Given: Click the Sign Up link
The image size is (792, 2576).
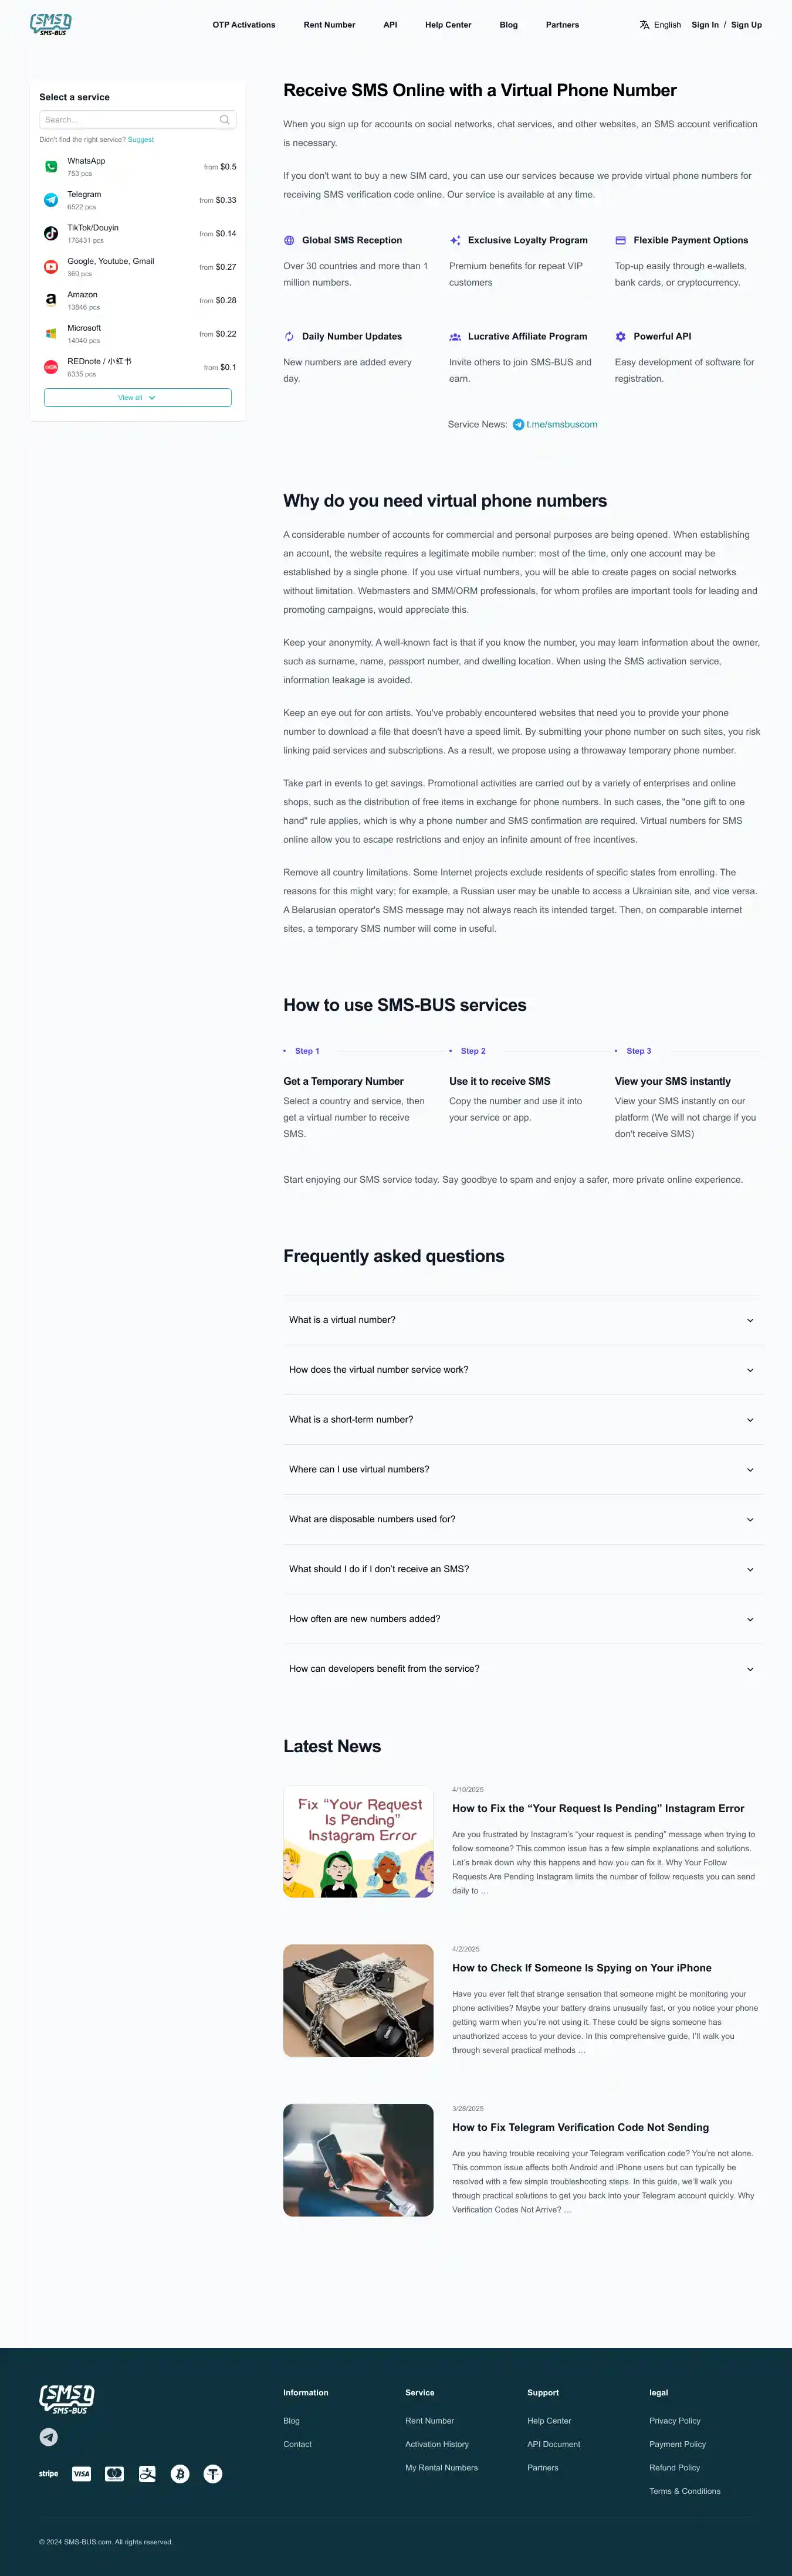Looking at the screenshot, I should click(x=746, y=25).
